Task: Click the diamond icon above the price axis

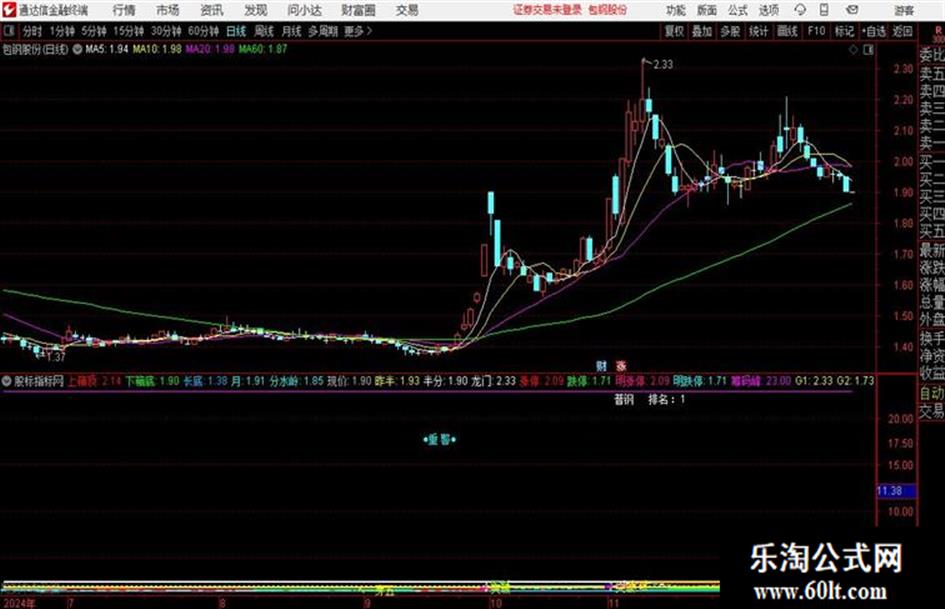Action: click(853, 50)
